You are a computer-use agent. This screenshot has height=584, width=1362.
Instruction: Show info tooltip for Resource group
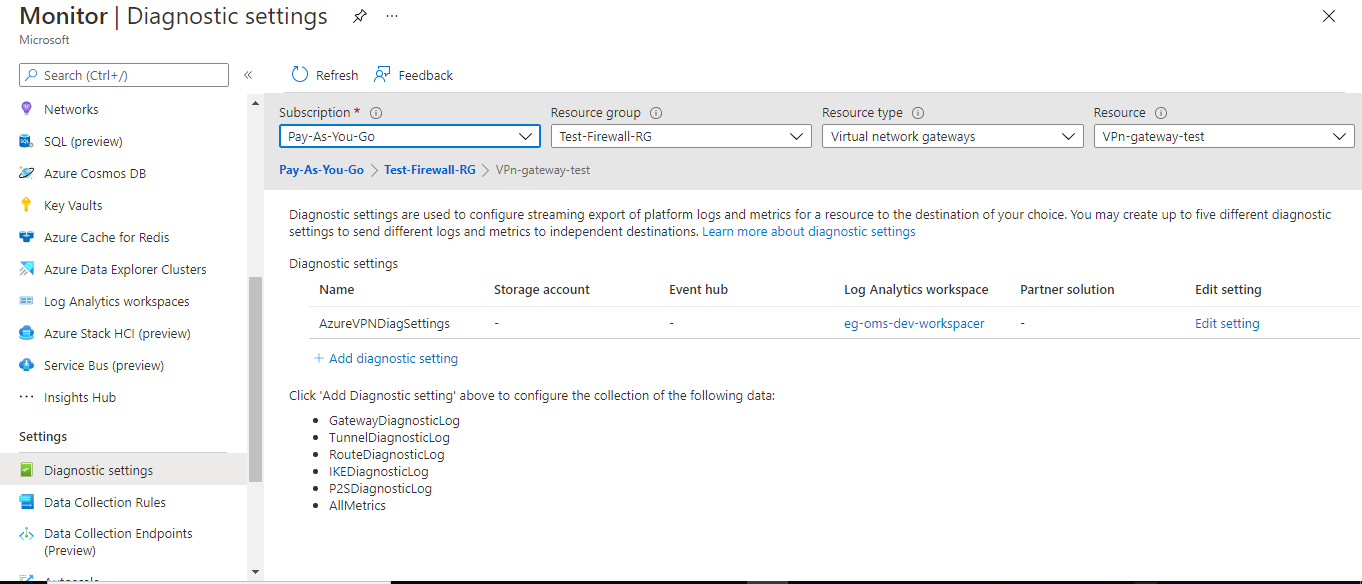coord(656,113)
